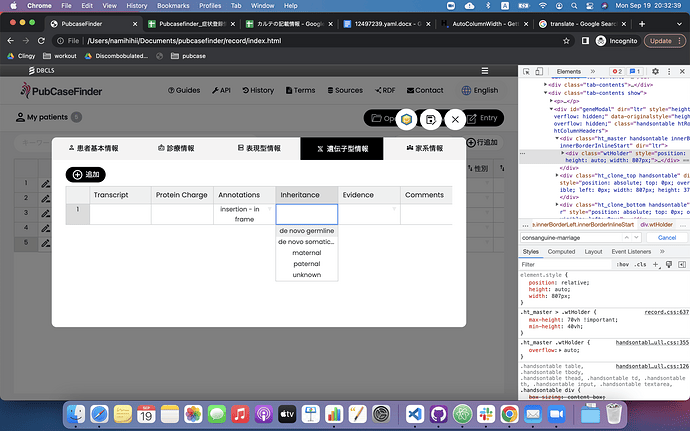Screen dimensions: 690x431
Task: Click the Comments cell in row 1
Action: tap(426, 214)
